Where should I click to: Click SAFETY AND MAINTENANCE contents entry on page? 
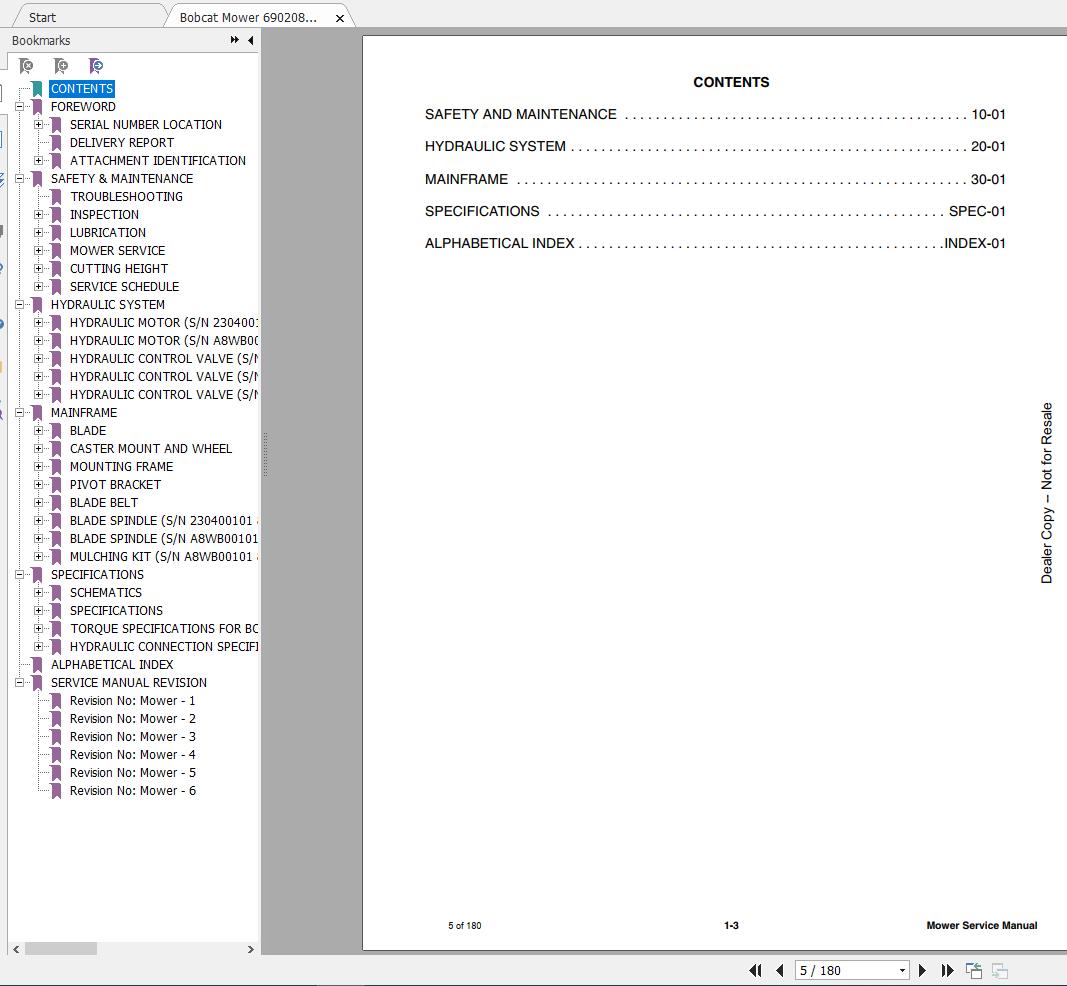point(715,114)
